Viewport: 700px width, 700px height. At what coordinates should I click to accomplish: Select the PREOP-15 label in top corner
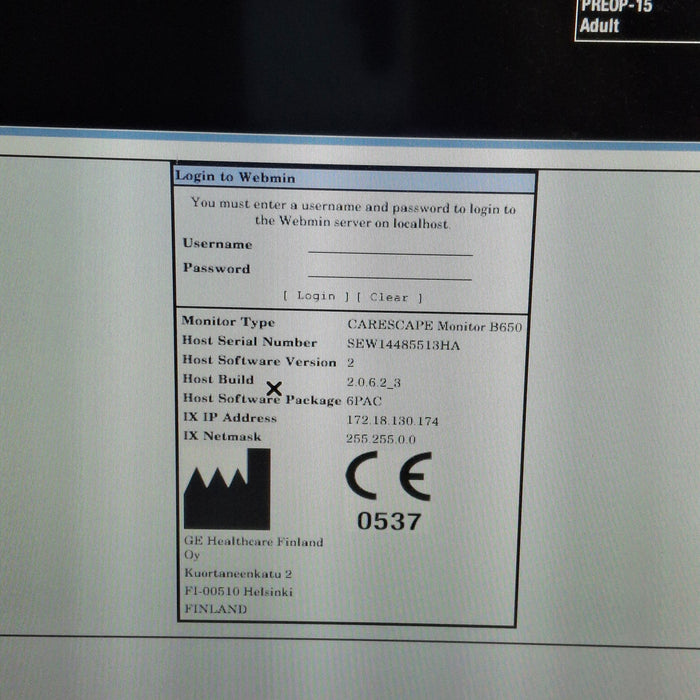pos(615,6)
